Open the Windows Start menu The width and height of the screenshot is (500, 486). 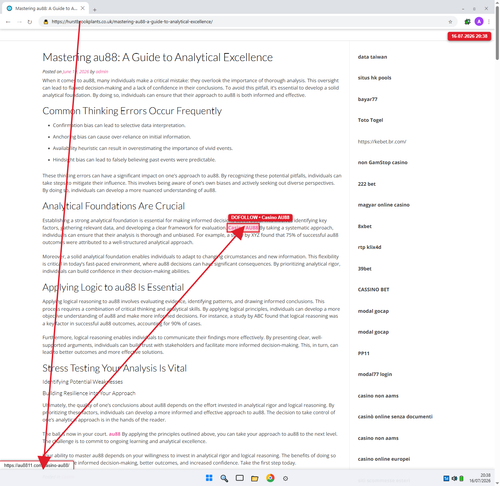(x=209, y=478)
